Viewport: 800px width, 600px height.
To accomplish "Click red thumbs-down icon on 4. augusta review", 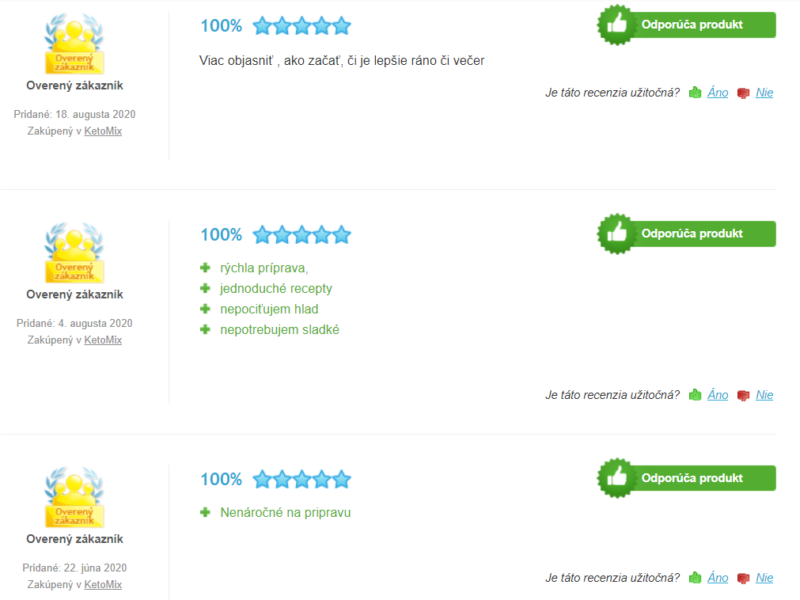I will tap(743, 395).
